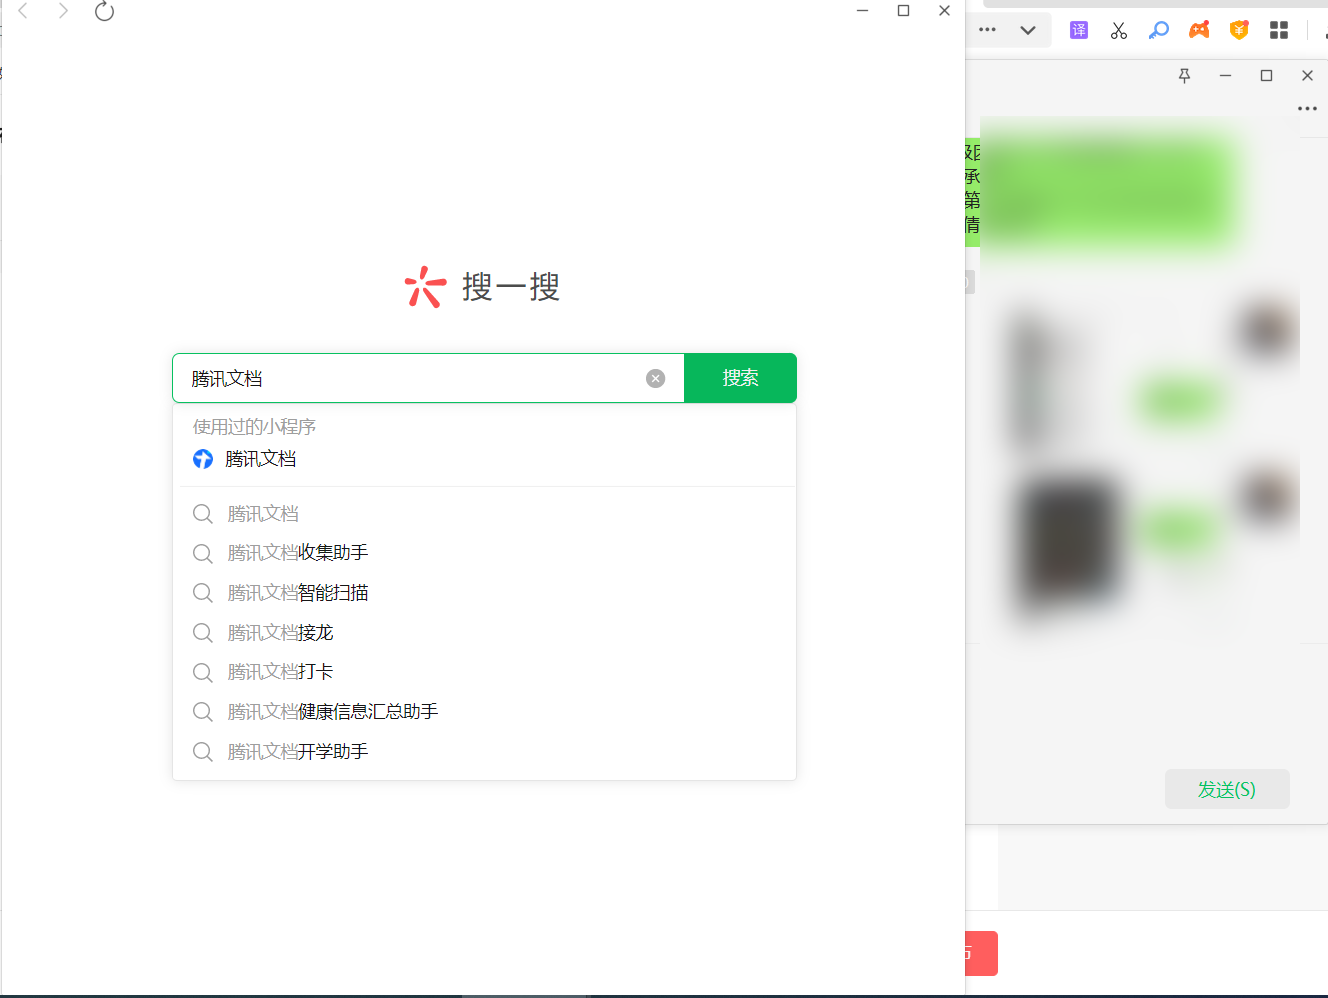
Task: Click the red button behind the search window
Action: tap(981, 953)
